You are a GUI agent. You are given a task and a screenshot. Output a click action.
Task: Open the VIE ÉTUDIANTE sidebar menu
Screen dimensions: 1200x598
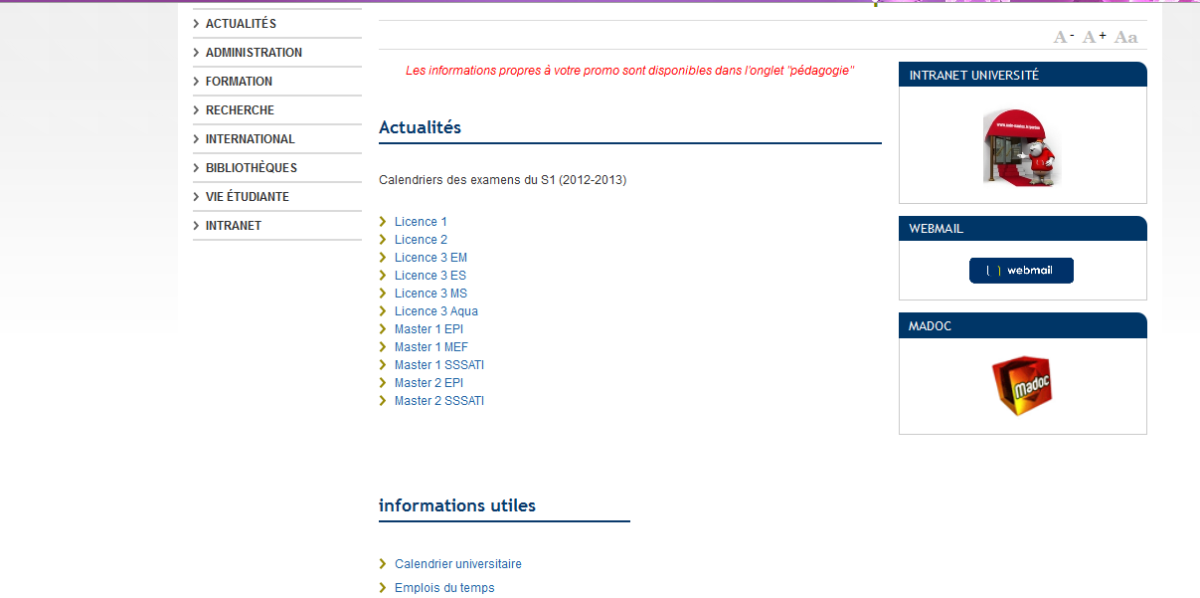[247, 198]
